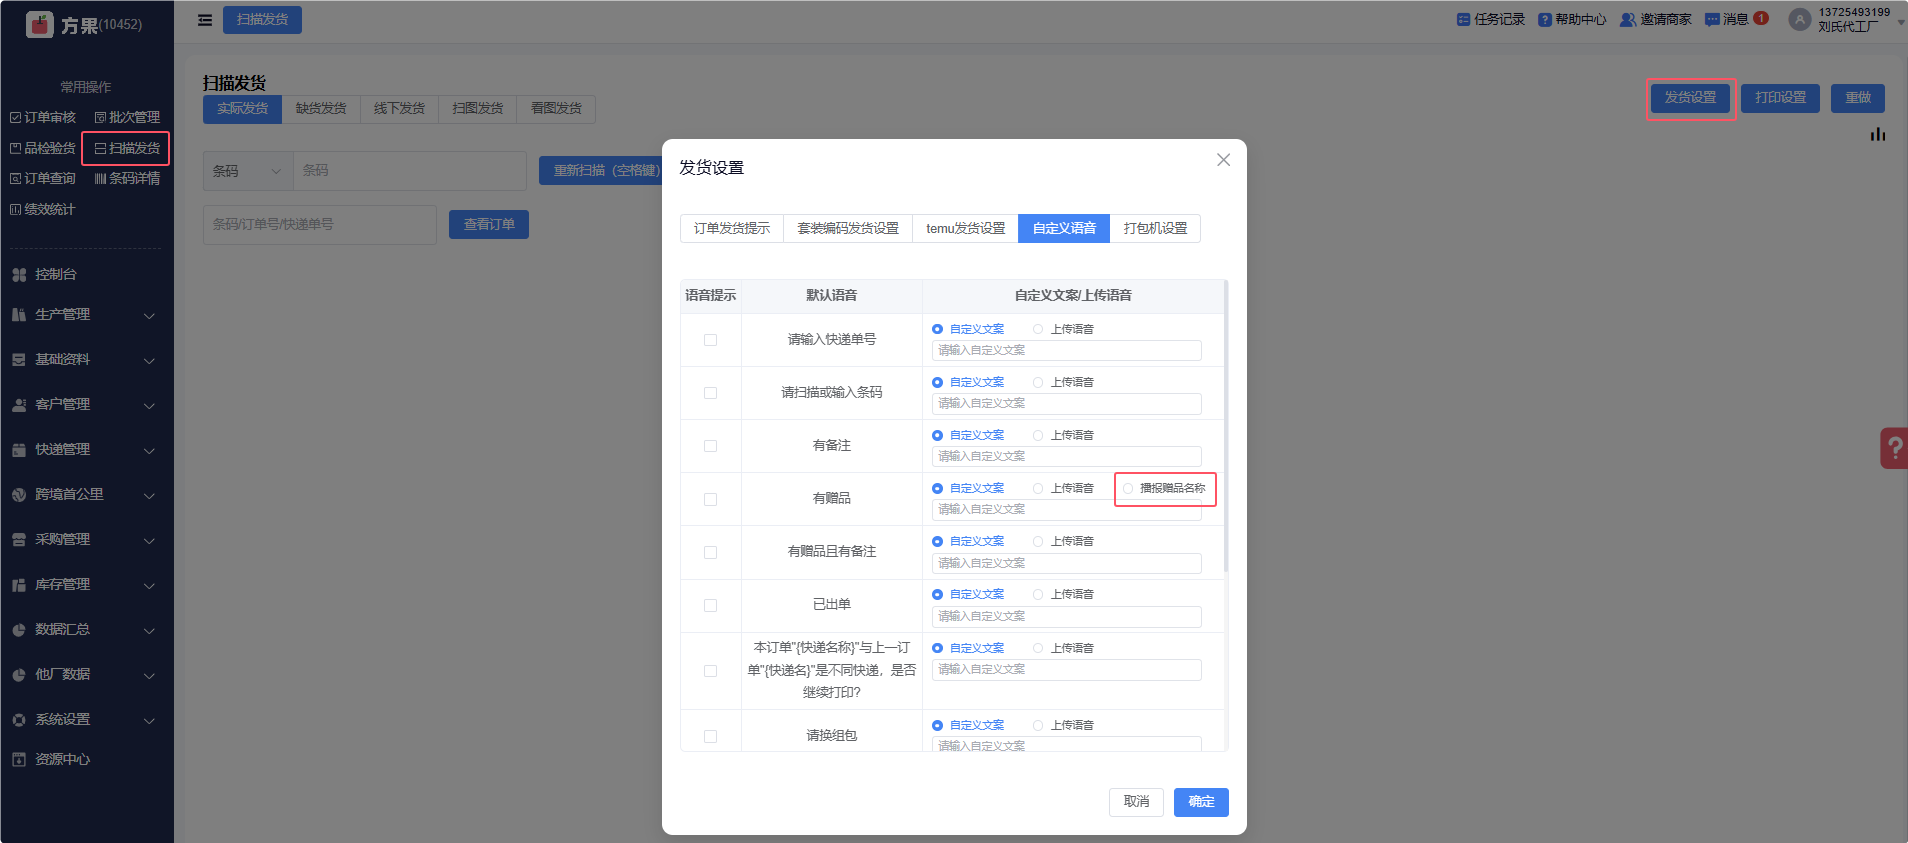This screenshot has height=843, width=1908.
Task: Open the 任务记录 task records icon
Action: click(1463, 20)
